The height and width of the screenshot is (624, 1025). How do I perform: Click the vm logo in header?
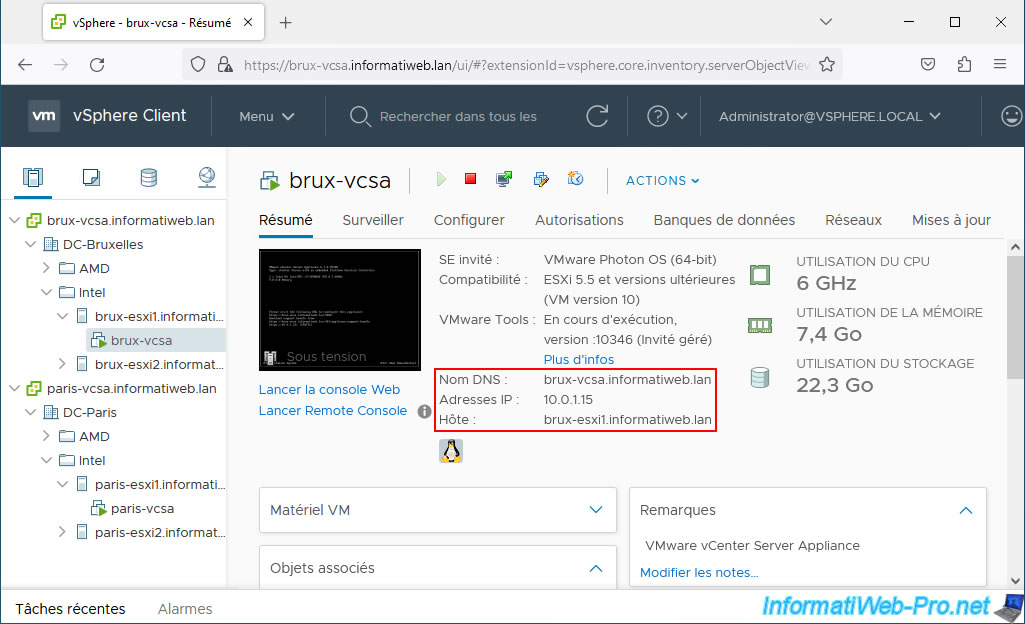(x=44, y=116)
